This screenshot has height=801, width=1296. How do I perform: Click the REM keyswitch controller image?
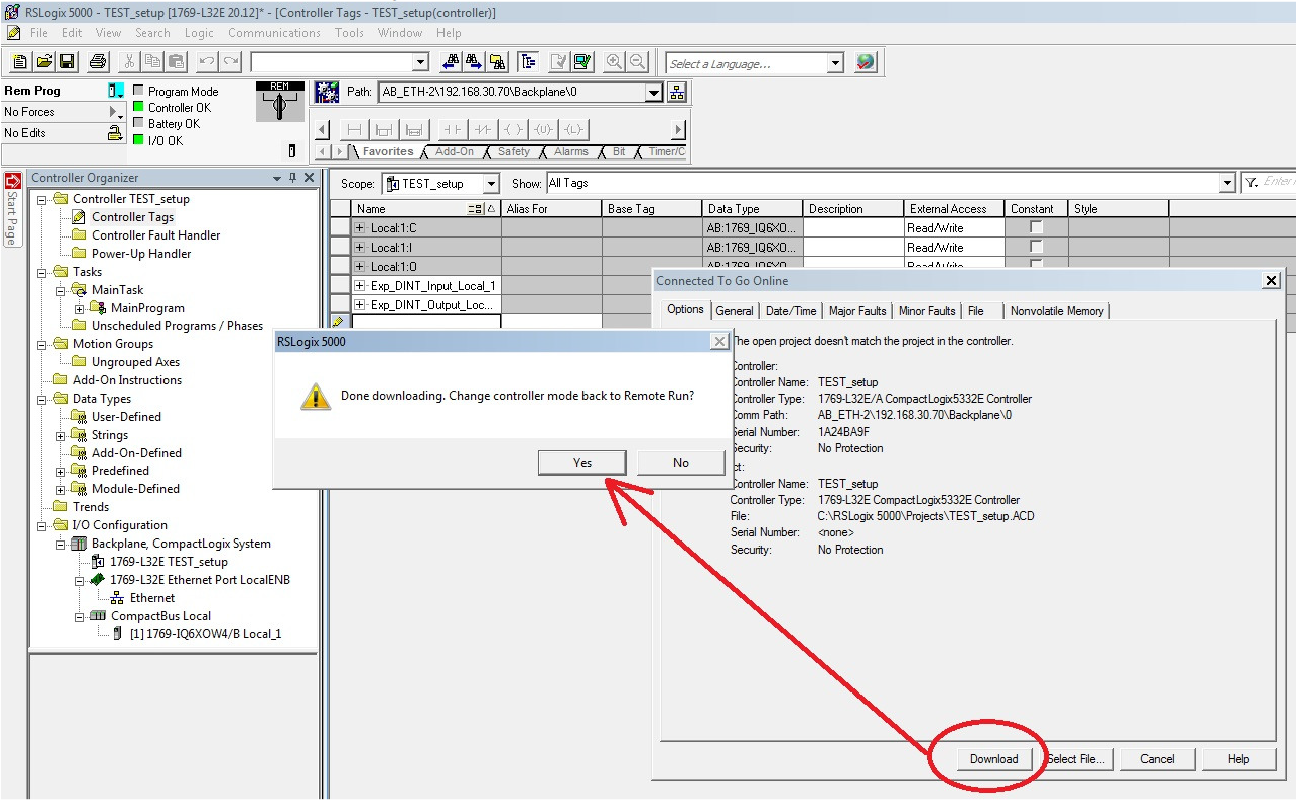point(280,101)
